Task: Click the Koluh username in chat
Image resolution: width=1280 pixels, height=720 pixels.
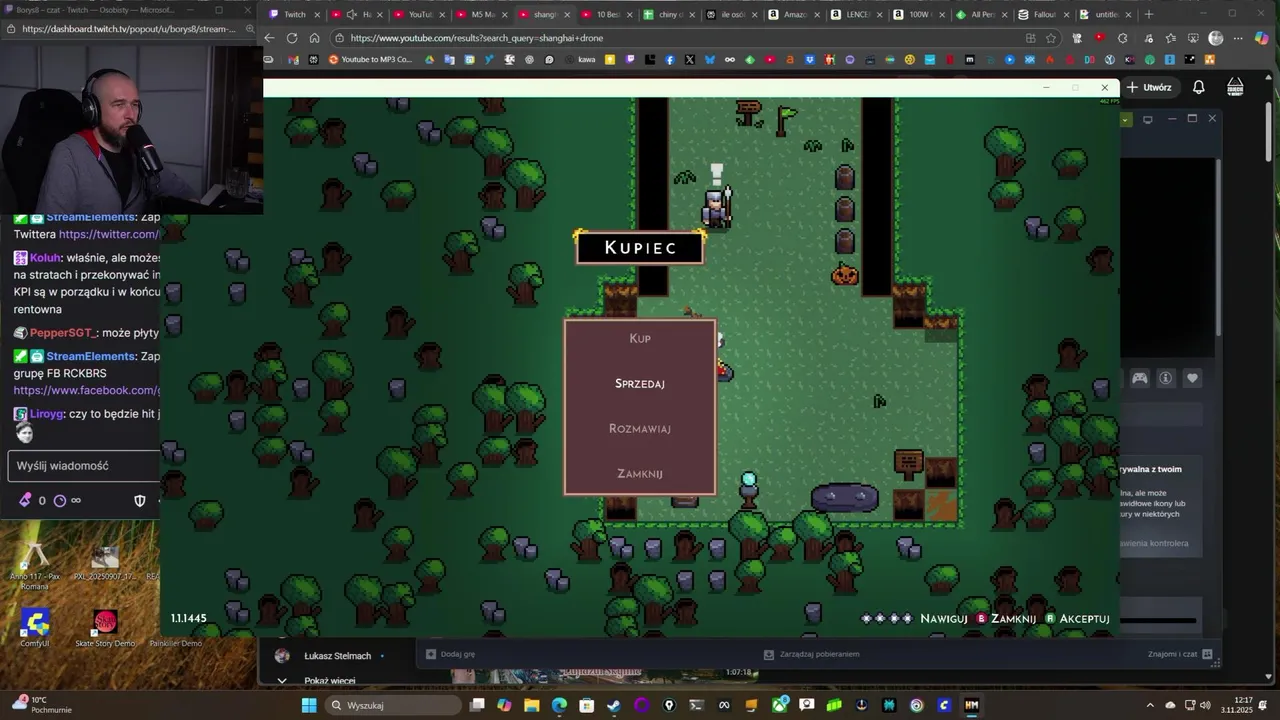Action: coord(45,257)
